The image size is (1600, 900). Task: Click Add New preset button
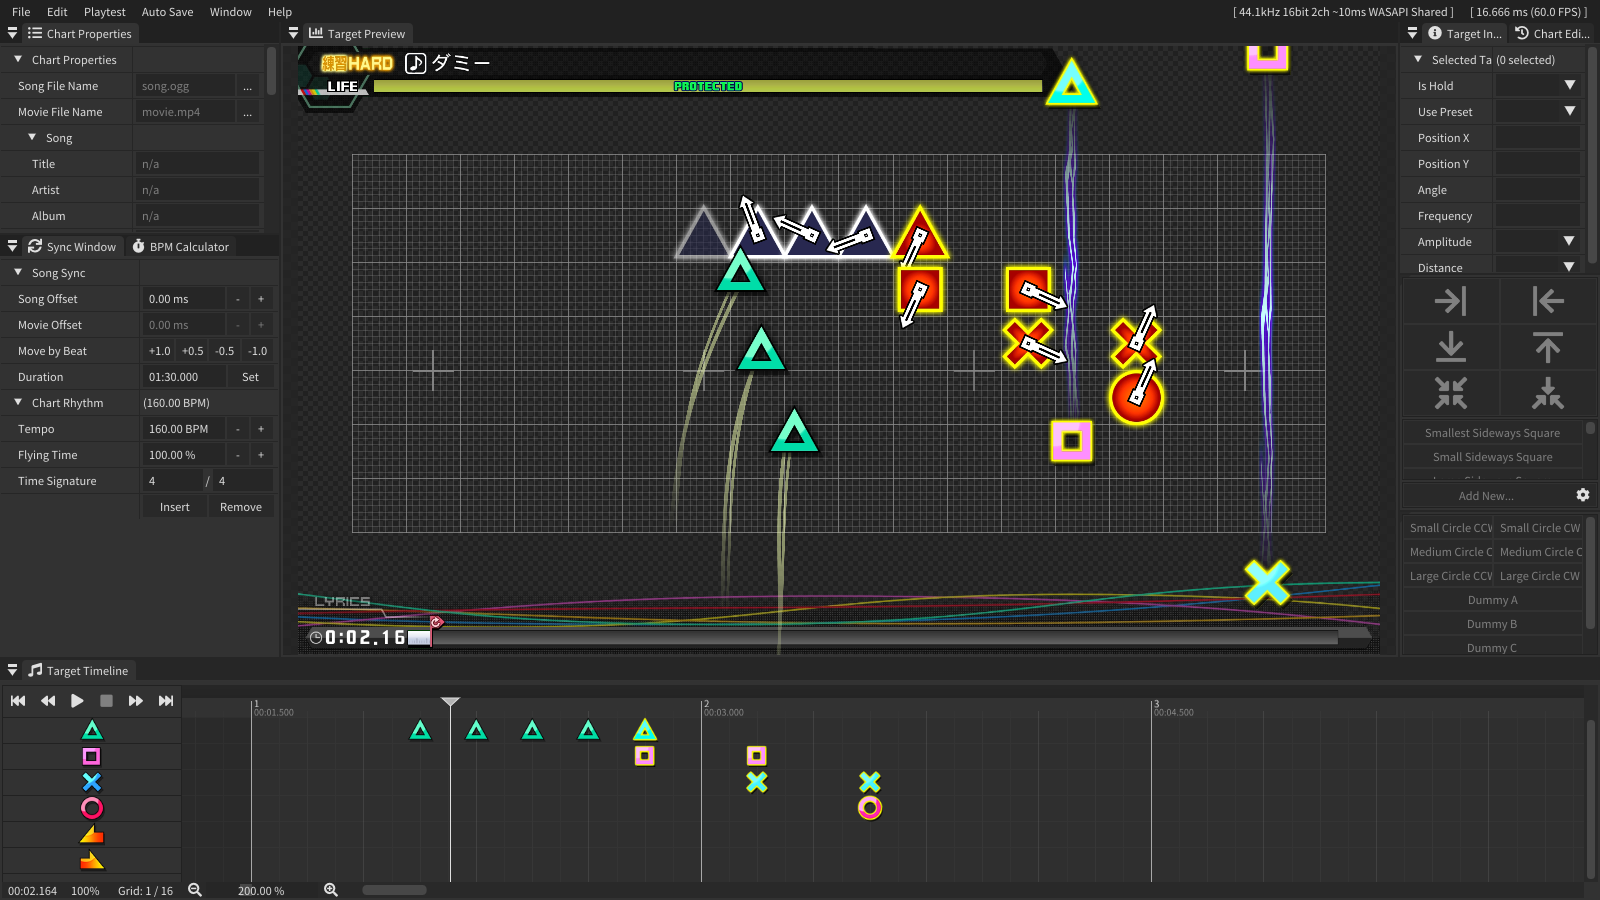(1486, 496)
